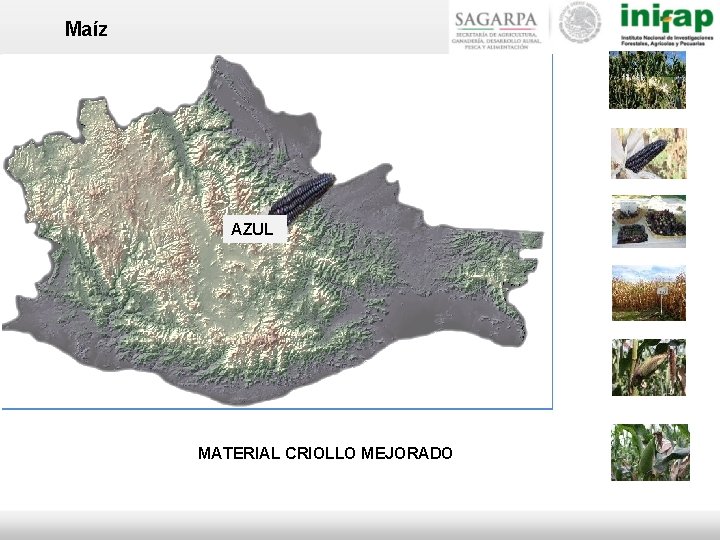
Task: Click the Mexican coat of arms seal
Action: pyautogui.click(x=580, y=23)
